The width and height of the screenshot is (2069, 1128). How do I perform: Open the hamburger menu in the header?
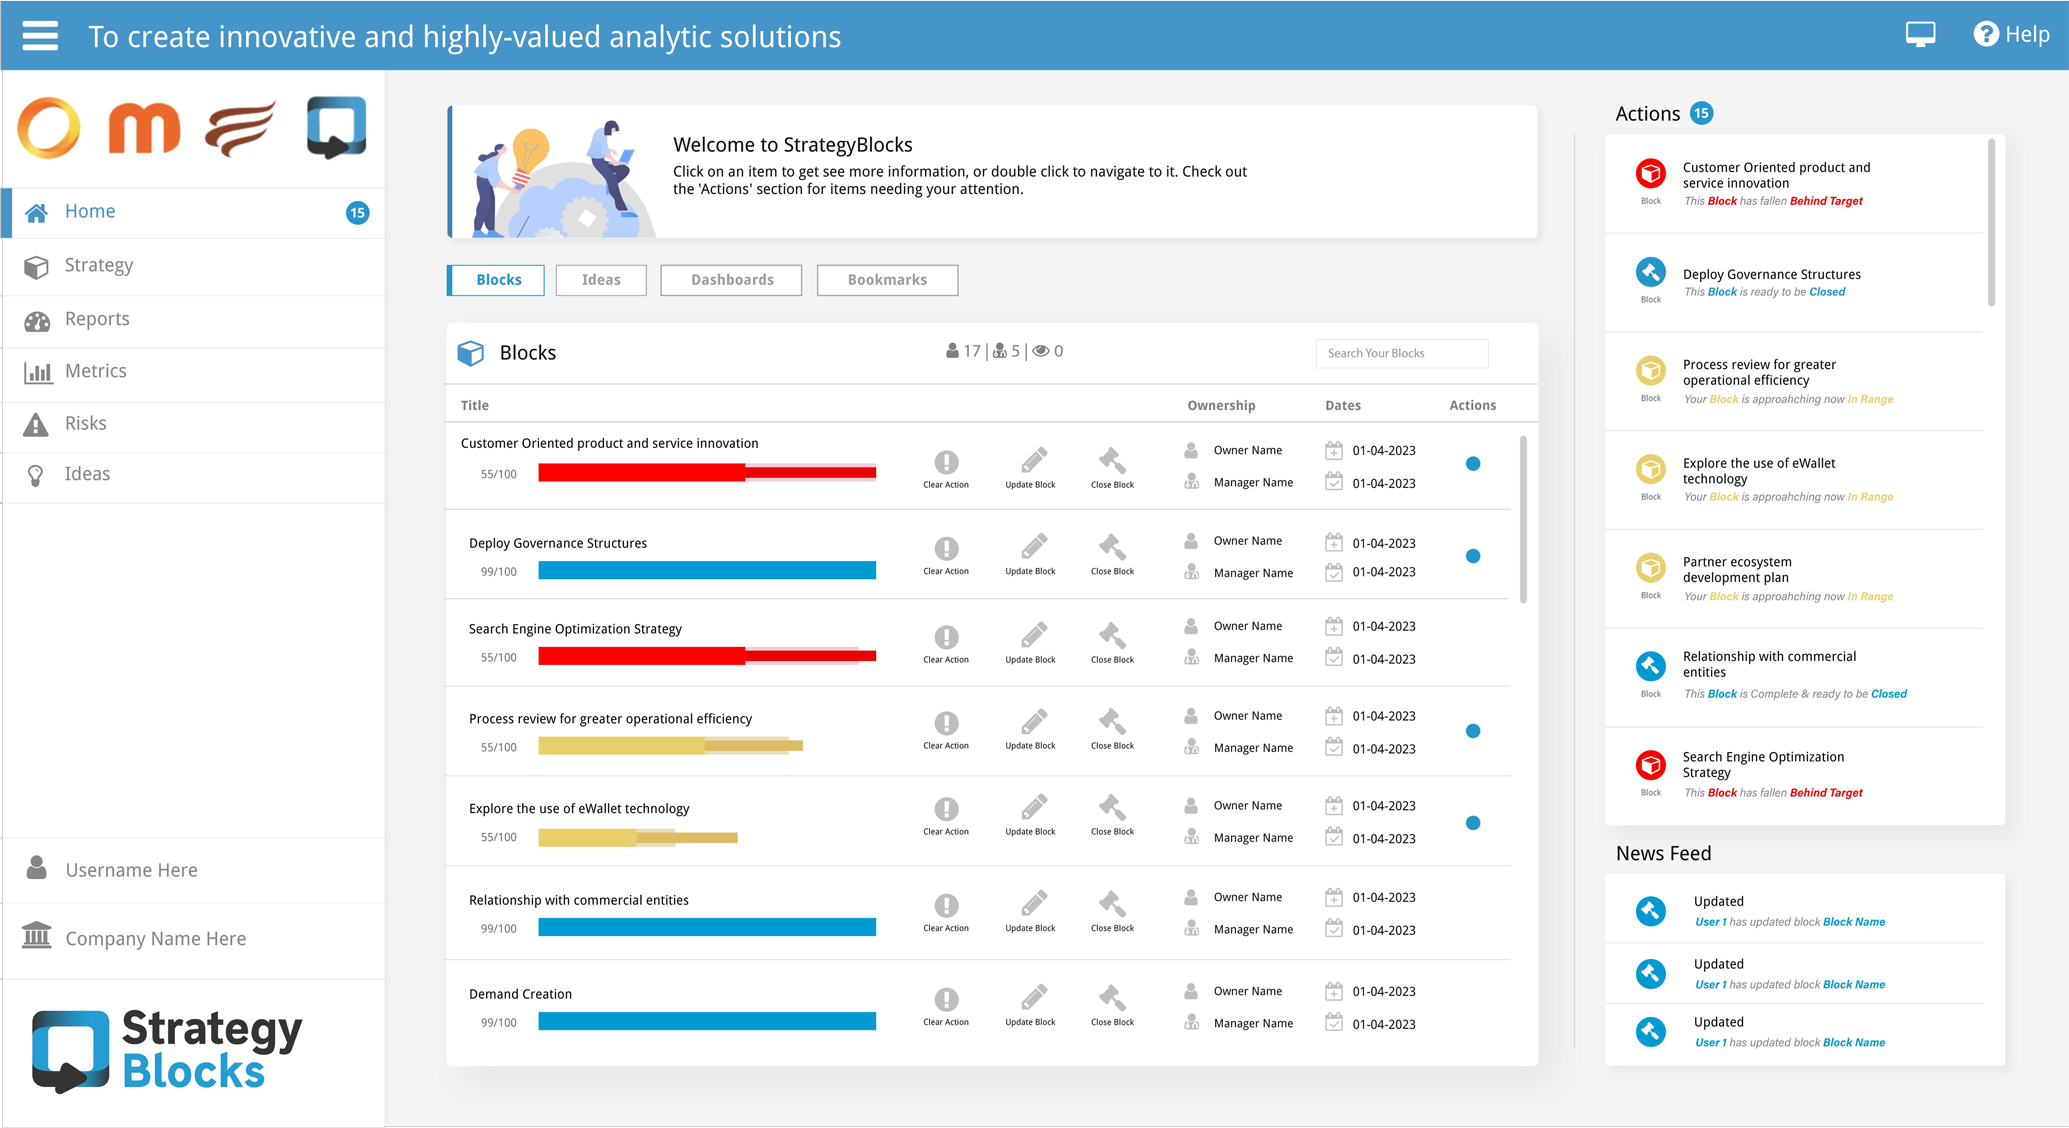click(x=40, y=36)
